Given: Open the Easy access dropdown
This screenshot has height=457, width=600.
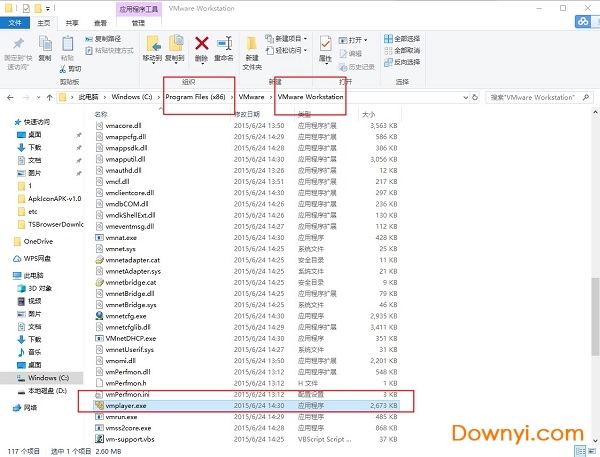Looking at the screenshot, I should click(x=286, y=51).
